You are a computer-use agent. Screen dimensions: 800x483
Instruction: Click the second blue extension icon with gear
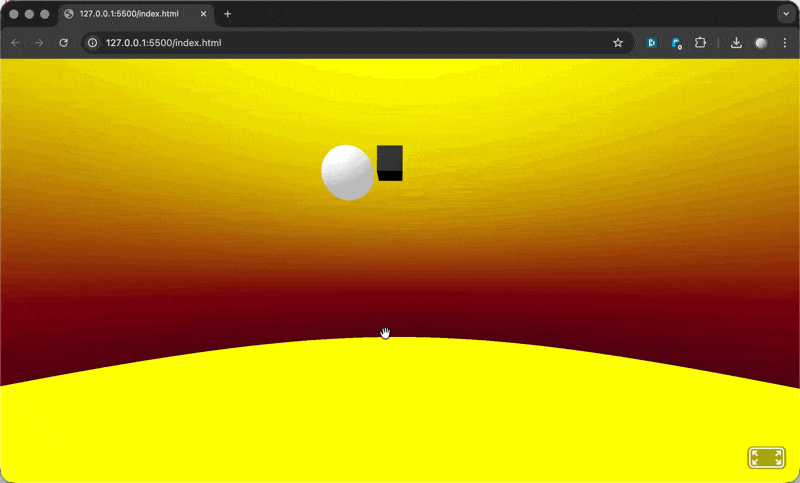click(677, 43)
